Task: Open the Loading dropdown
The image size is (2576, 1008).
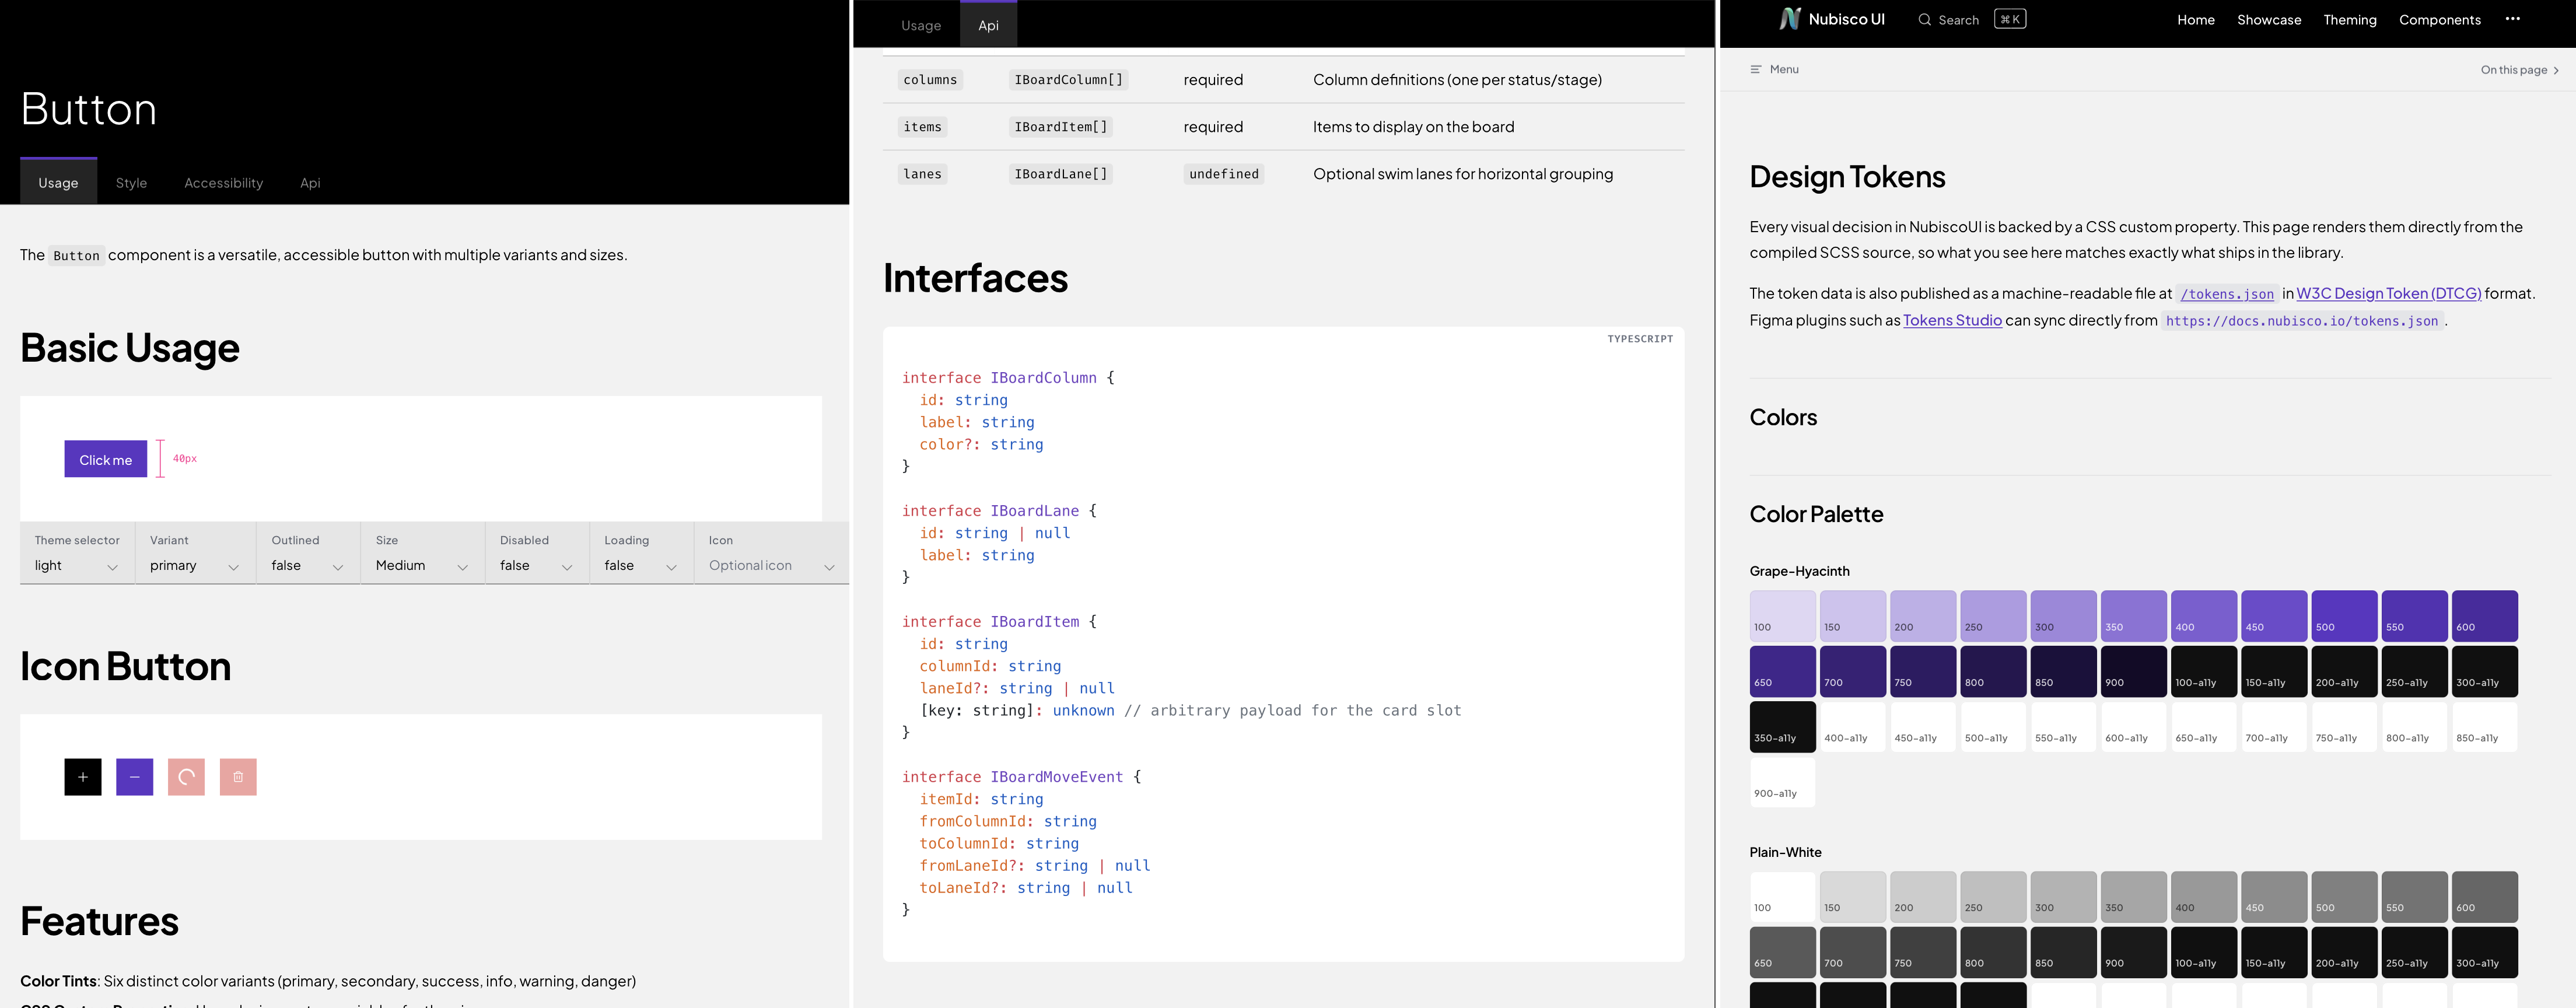Action: coord(641,553)
